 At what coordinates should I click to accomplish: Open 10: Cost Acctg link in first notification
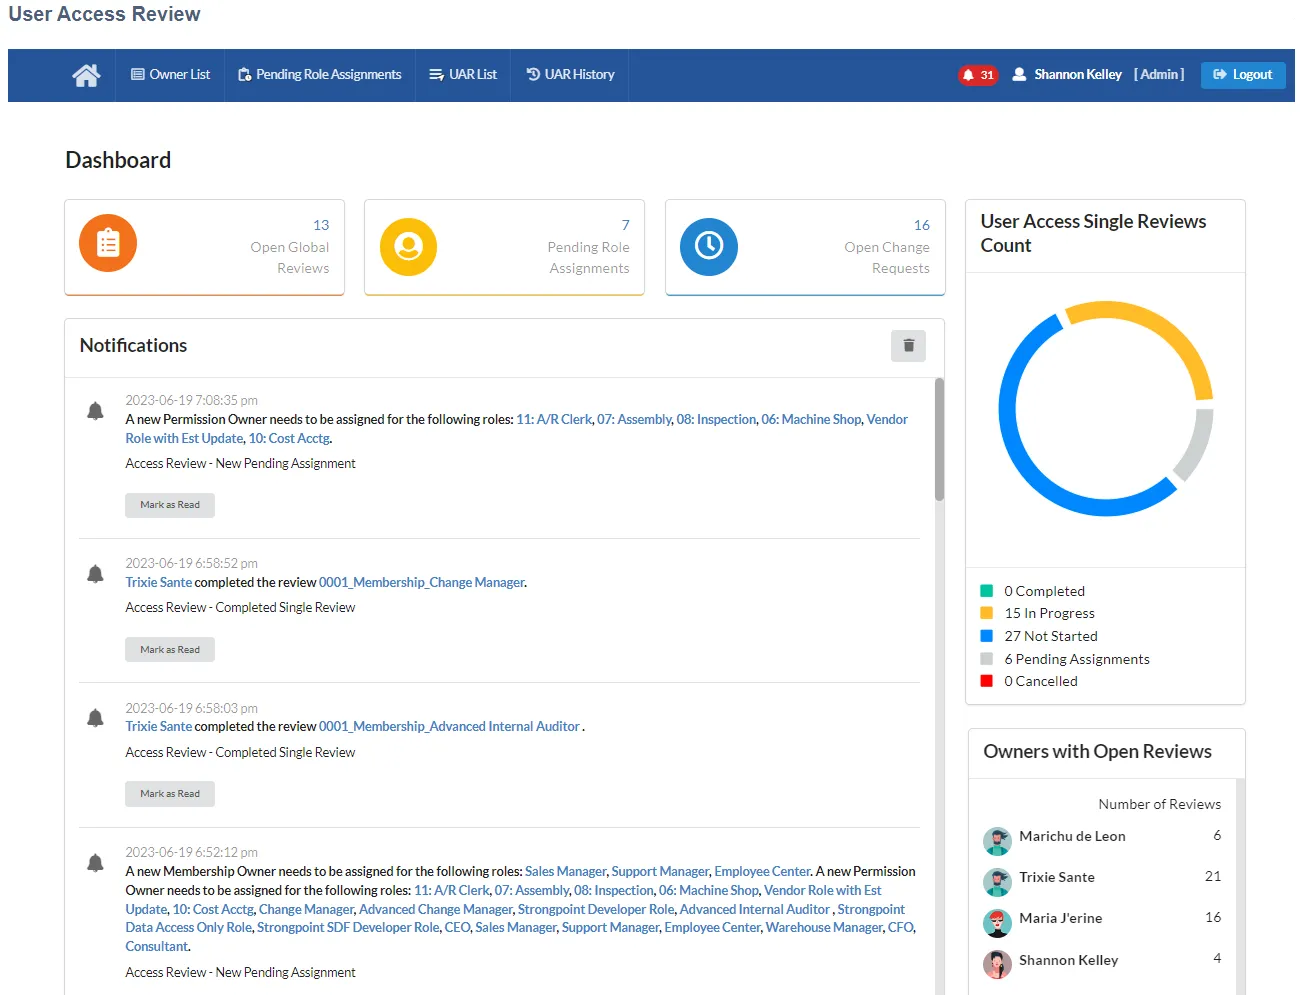pos(289,438)
